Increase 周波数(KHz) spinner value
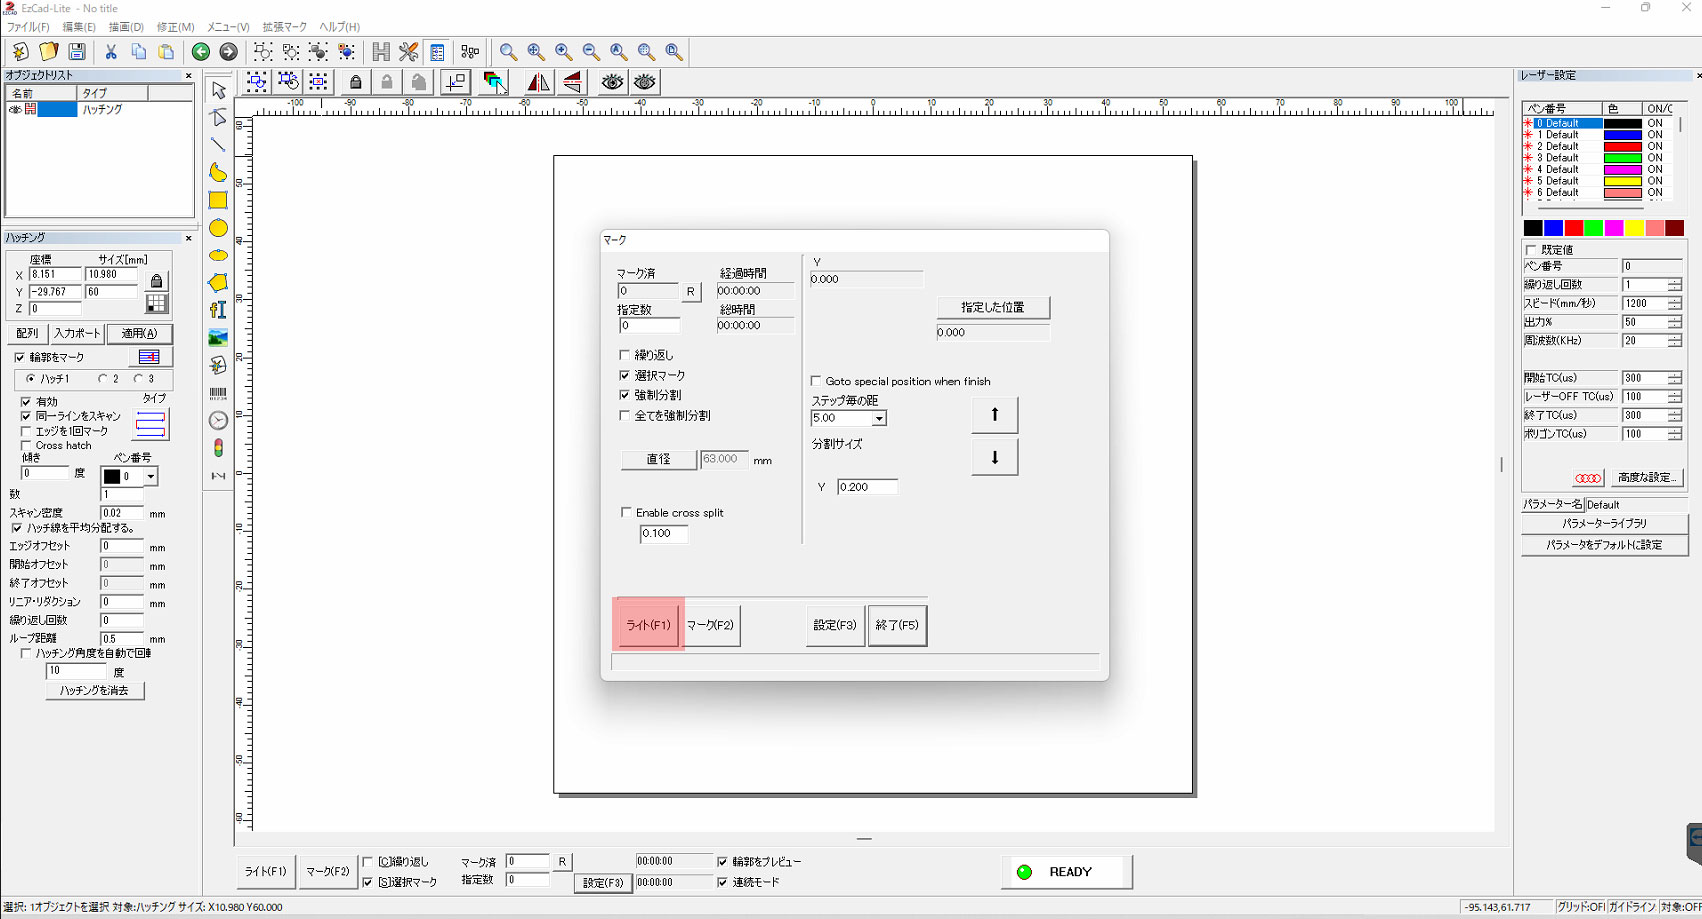The width and height of the screenshot is (1702, 919). pyautogui.click(x=1675, y=338)
